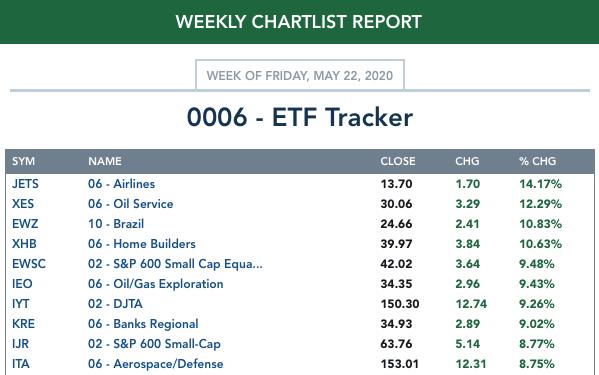Open the IYT symbol link
Image resolution: width=599 pixels, height=375 pixels.
21,304
